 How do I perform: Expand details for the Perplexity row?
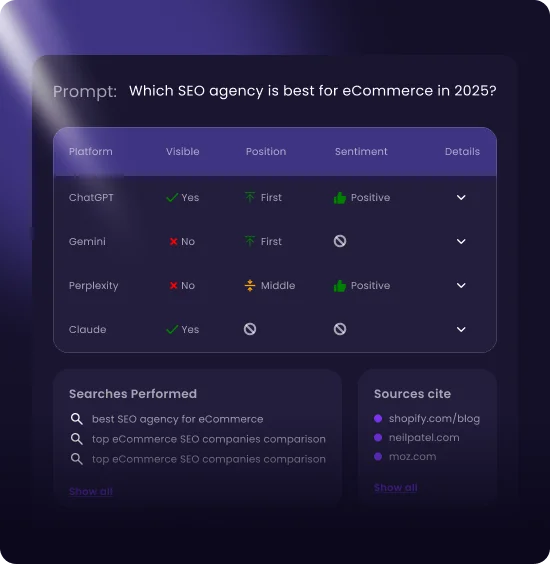pos(461,286)
